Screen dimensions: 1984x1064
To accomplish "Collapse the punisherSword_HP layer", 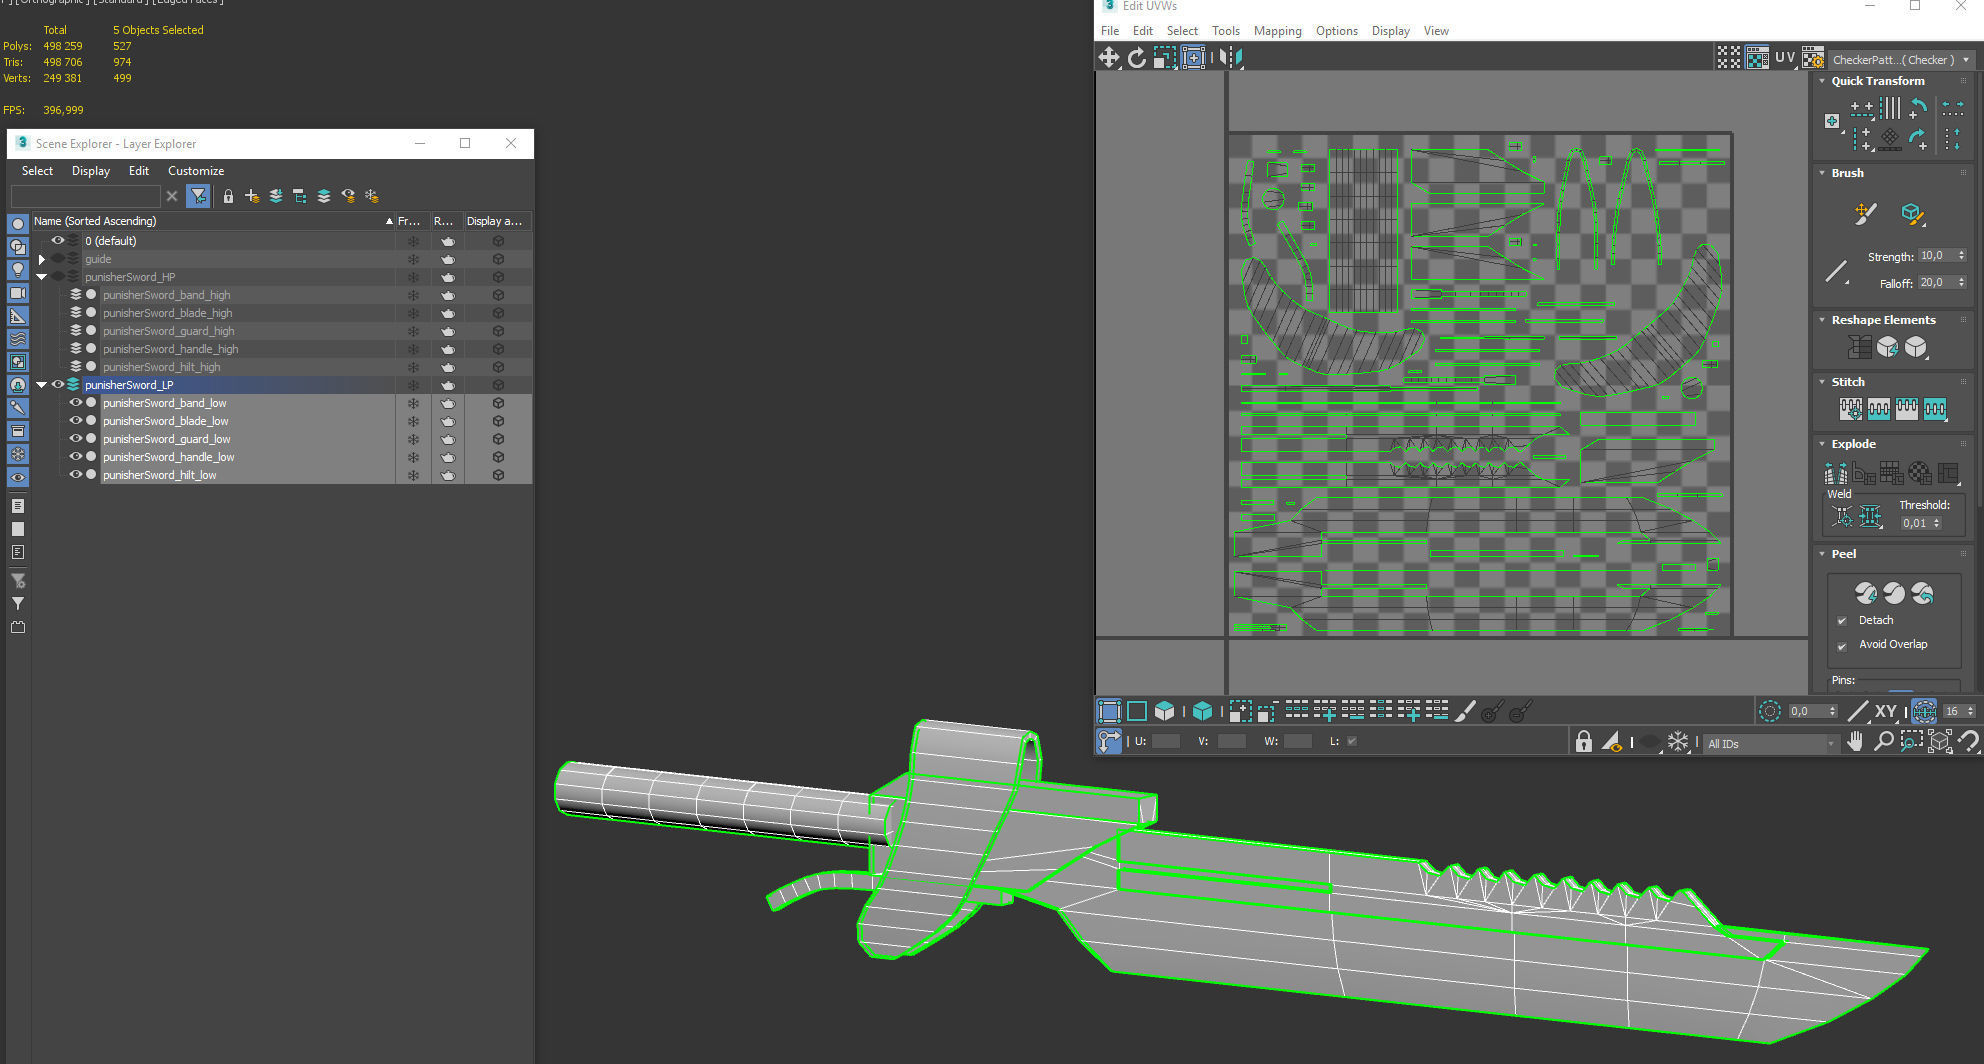I will [x=42, y=277].
